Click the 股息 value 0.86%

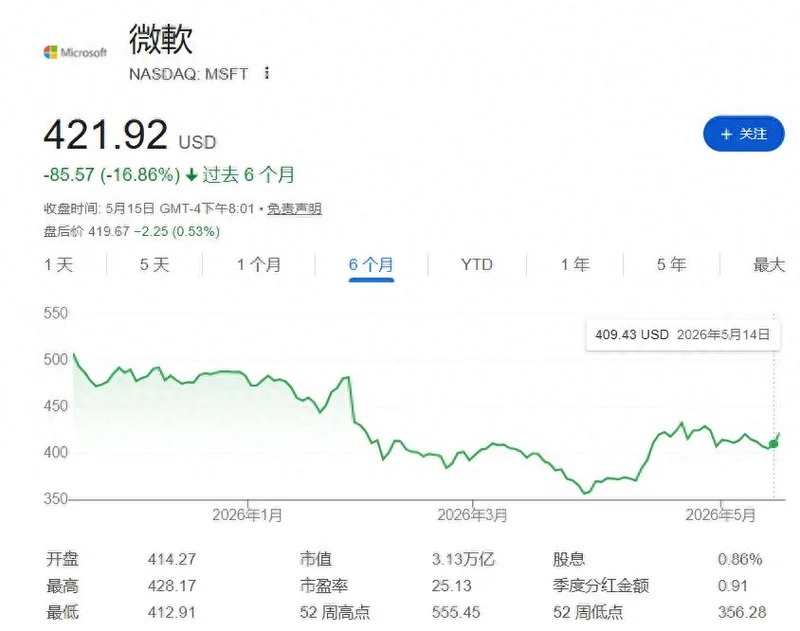pos(740,559)
